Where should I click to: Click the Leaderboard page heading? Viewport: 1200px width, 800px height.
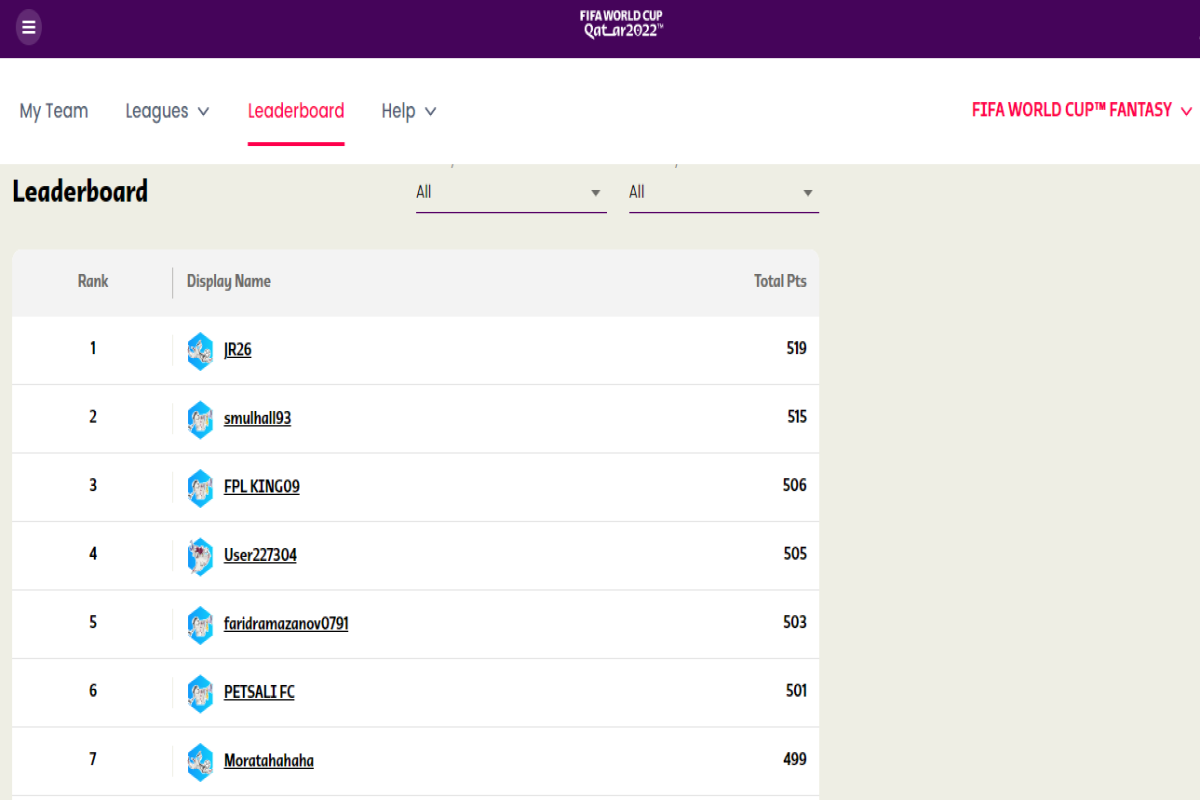[80, 191]
